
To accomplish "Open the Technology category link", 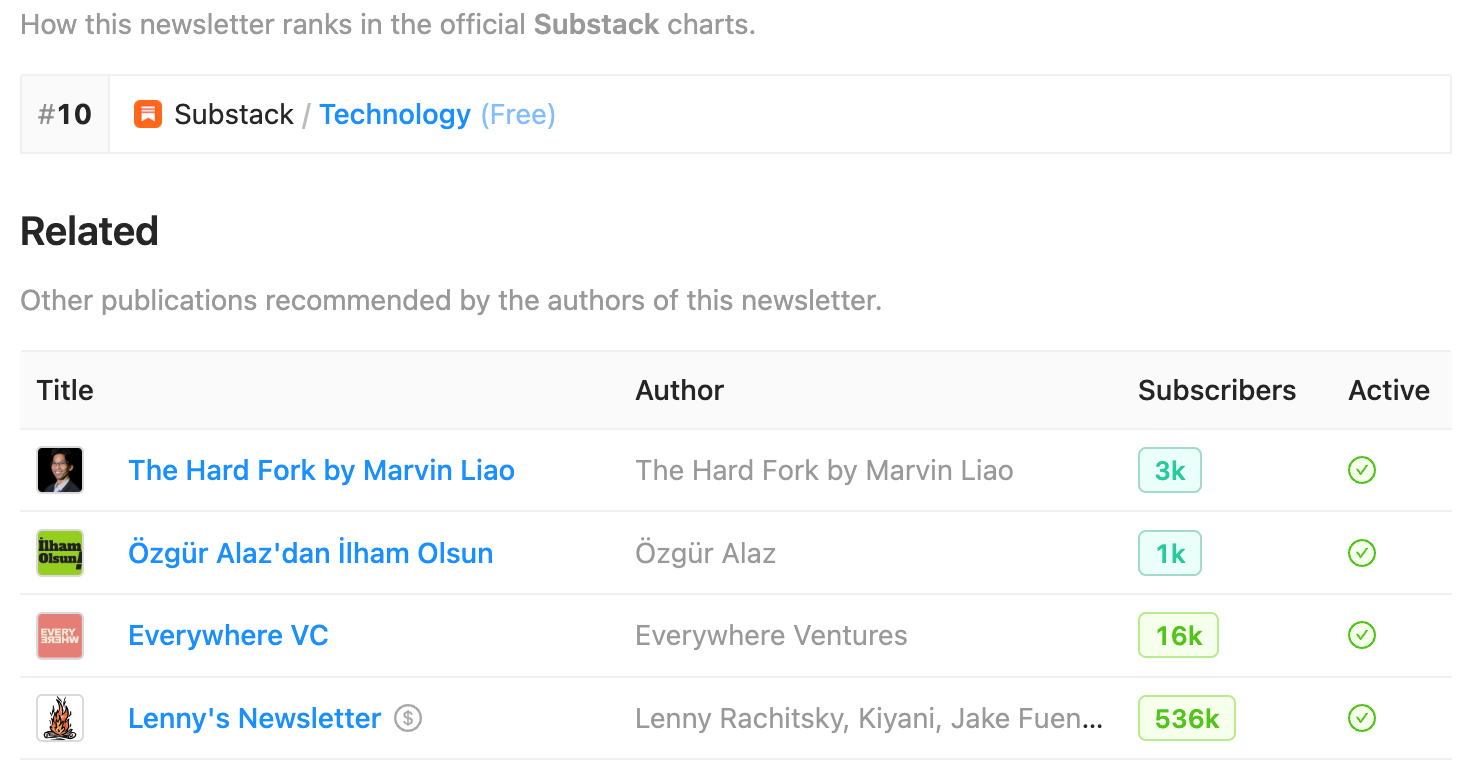I will (x=395, y=115).
